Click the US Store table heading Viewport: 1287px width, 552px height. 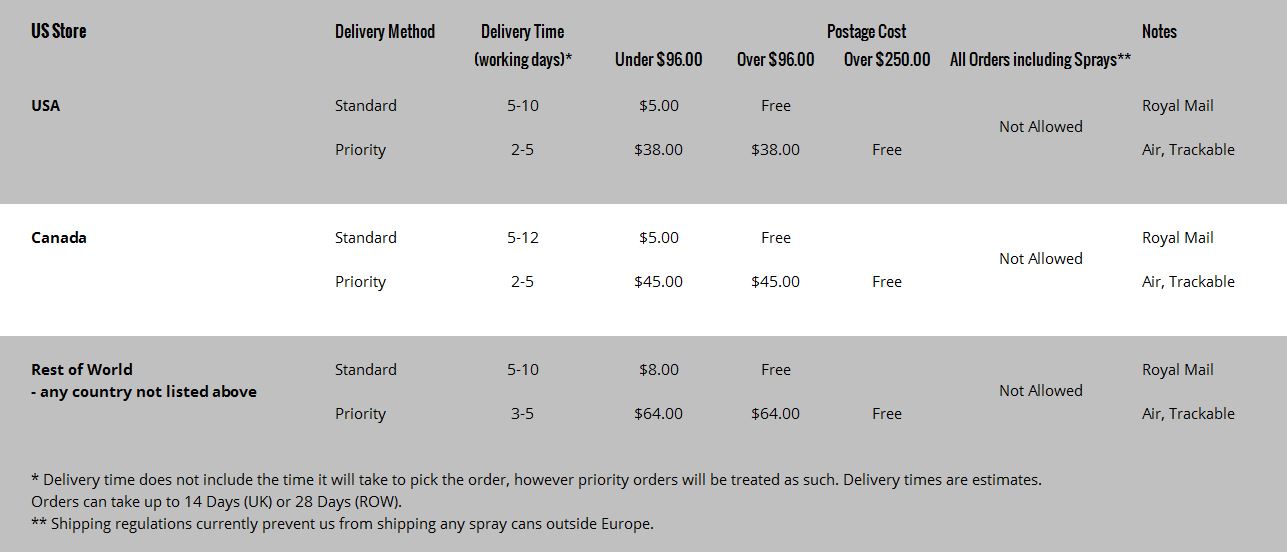pos(59,31)
